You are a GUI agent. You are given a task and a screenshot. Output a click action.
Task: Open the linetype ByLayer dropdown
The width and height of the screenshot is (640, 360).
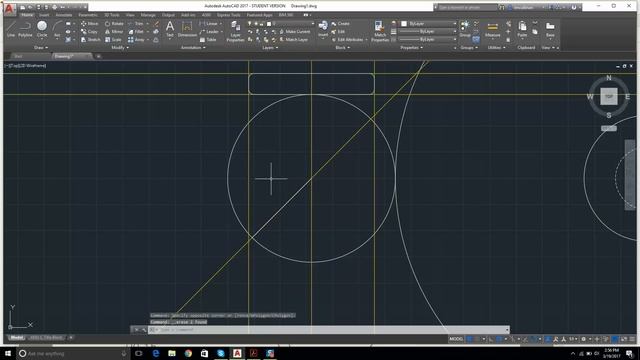[428, 40]
